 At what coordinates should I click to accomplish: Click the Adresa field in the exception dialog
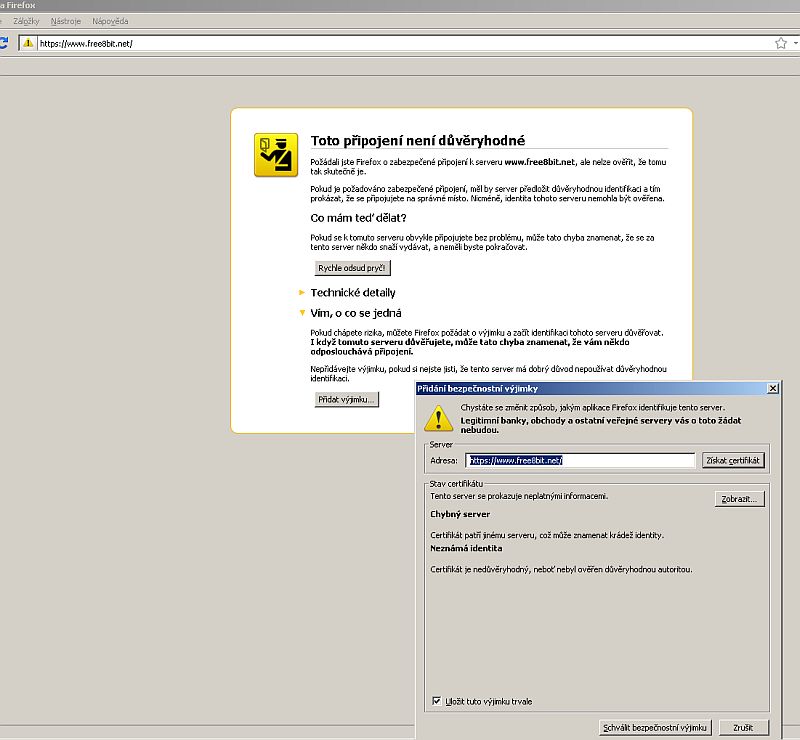coord(580,460)
